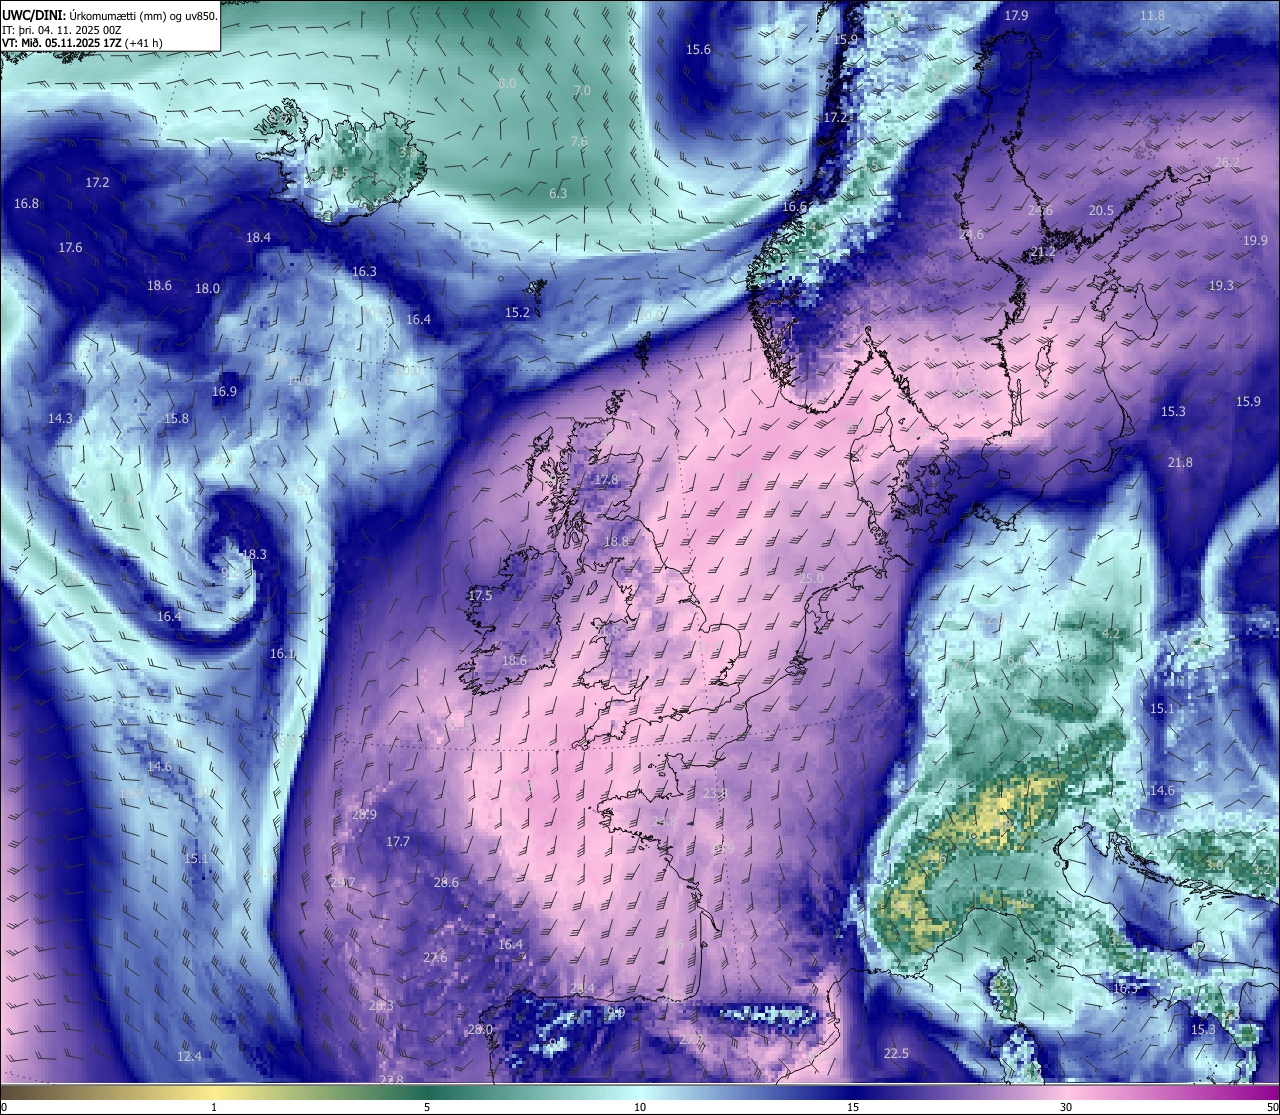Click the 21.8 value label
The width and height of the screenshot is (1280, 1115).
[x=1180, y=462]
